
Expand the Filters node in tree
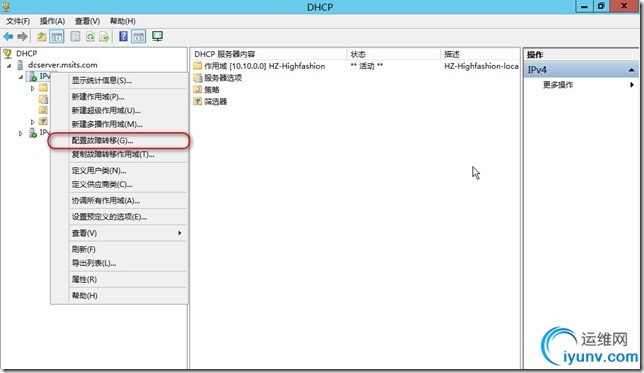point(32,122)
